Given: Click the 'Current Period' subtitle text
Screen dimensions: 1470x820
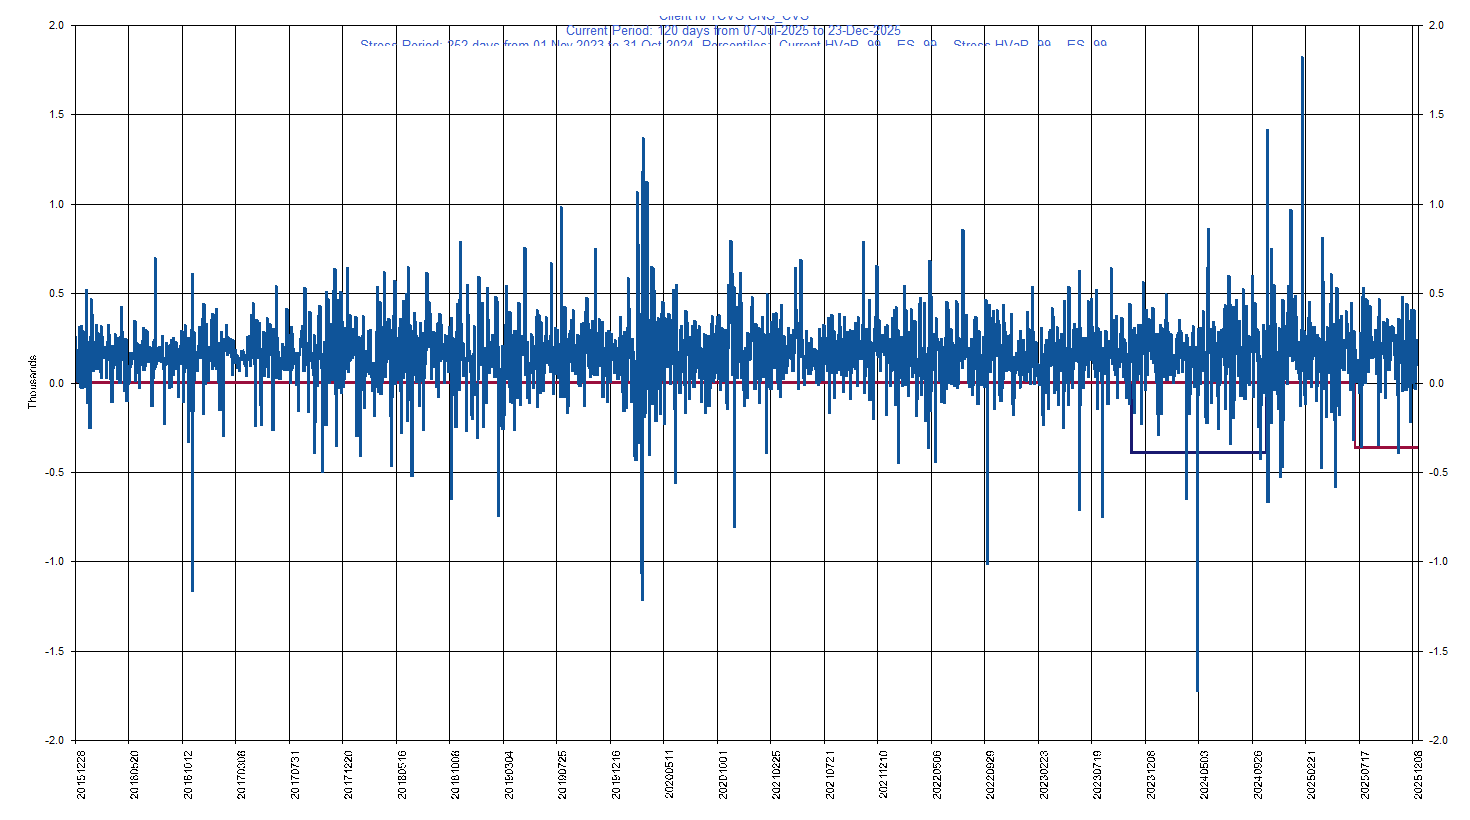Looking at the screenshot, I should pos(733,31).
